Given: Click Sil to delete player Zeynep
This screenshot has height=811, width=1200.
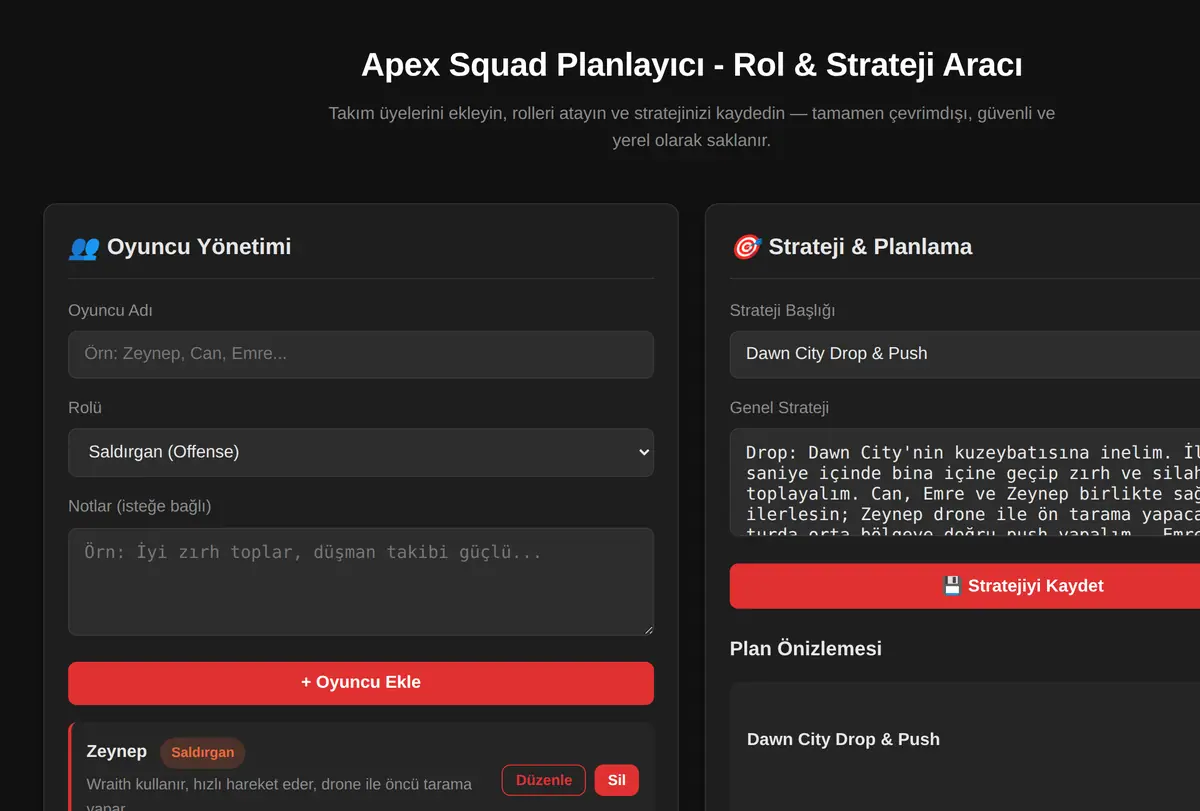Looking at the screenshot, I should [x=617, y=780].
